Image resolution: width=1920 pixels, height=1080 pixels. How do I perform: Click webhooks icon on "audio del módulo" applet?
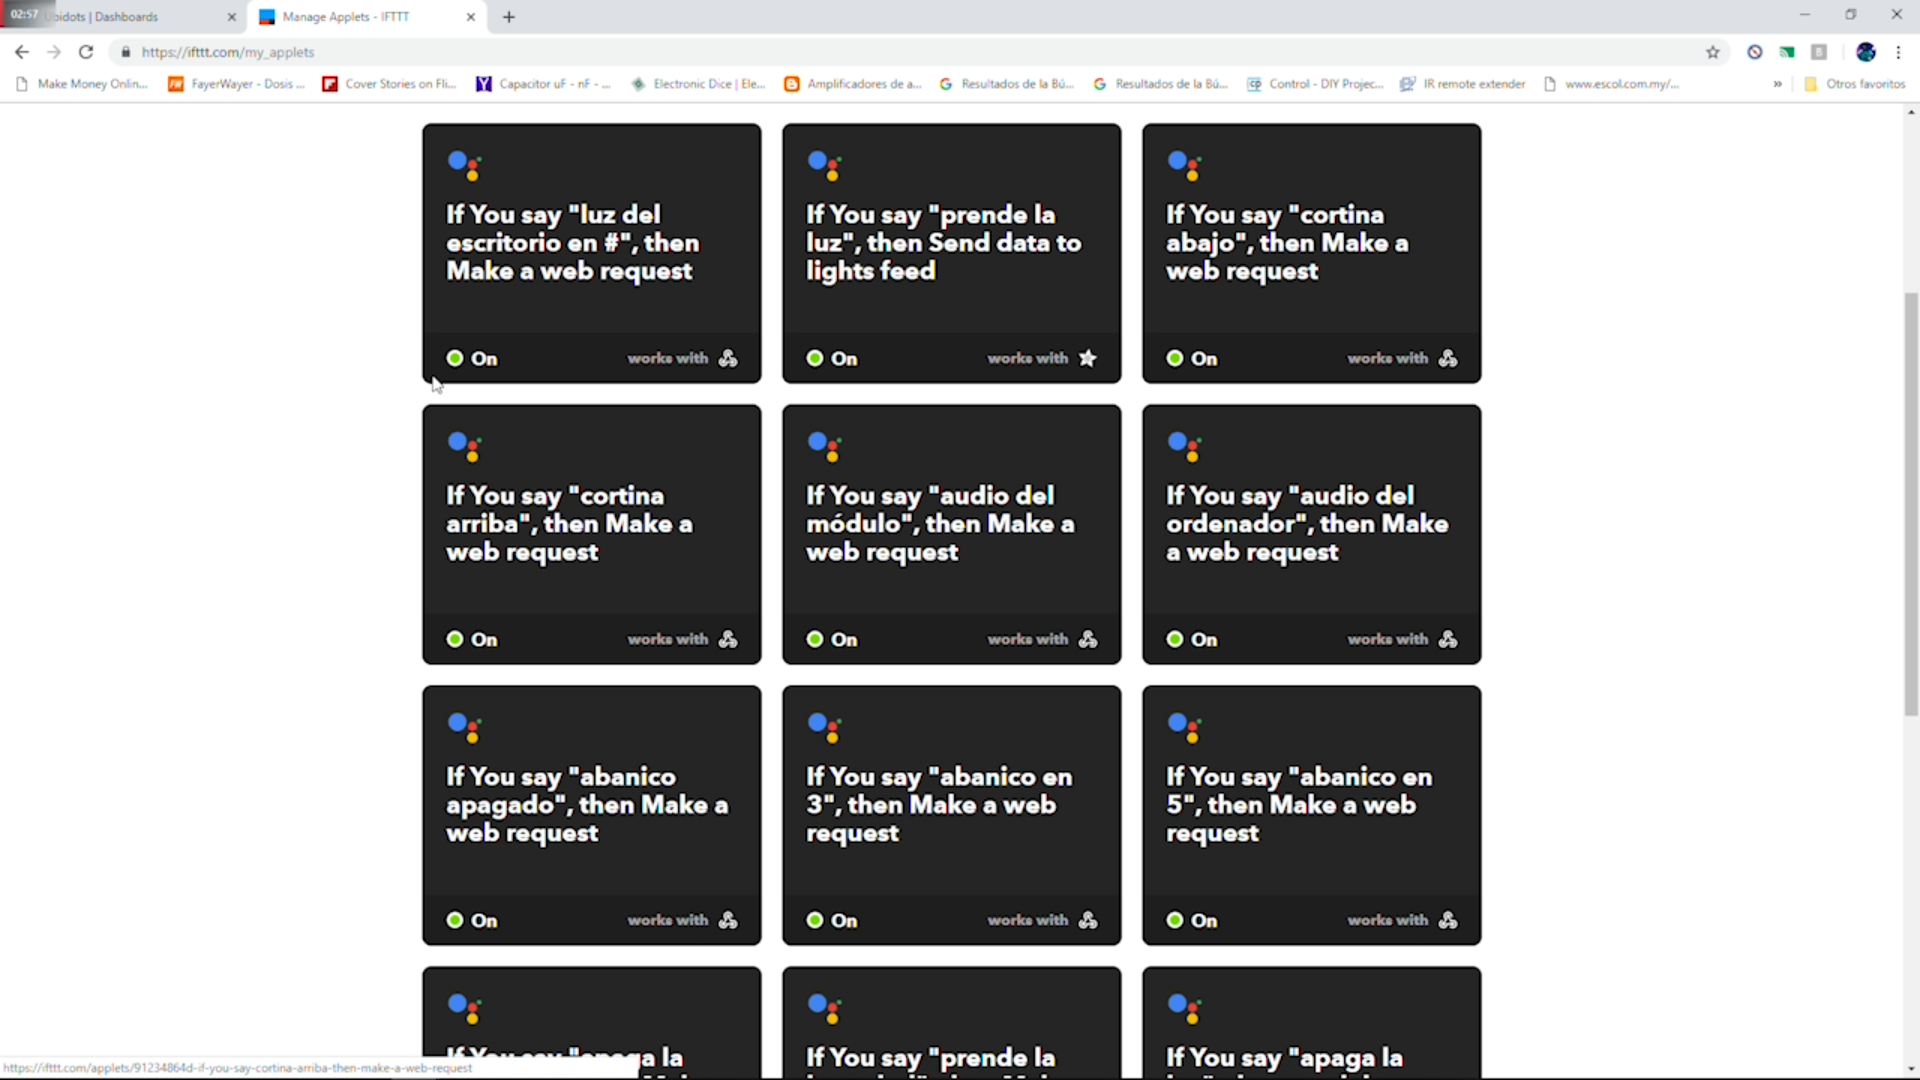(x=1088, y=639)
